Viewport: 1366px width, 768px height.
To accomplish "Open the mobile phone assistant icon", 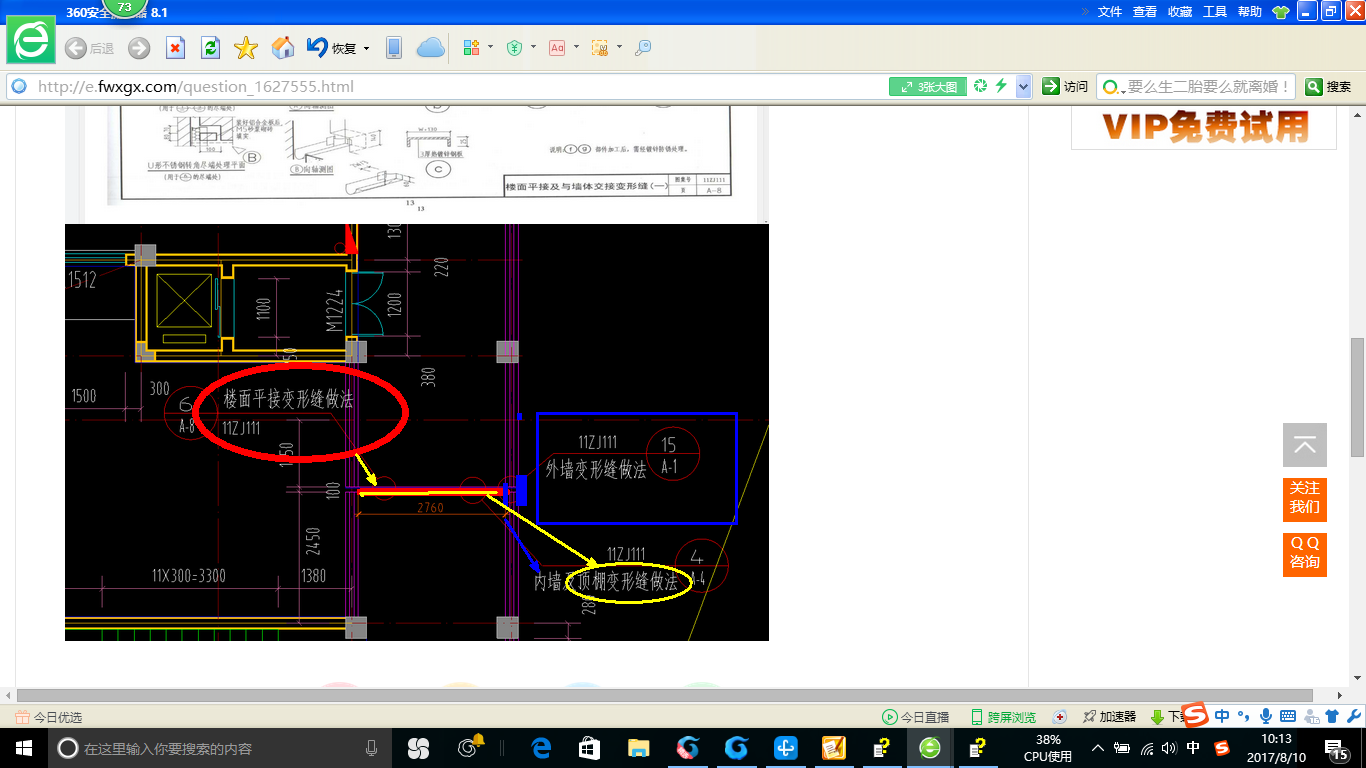I will pos(394,48).
